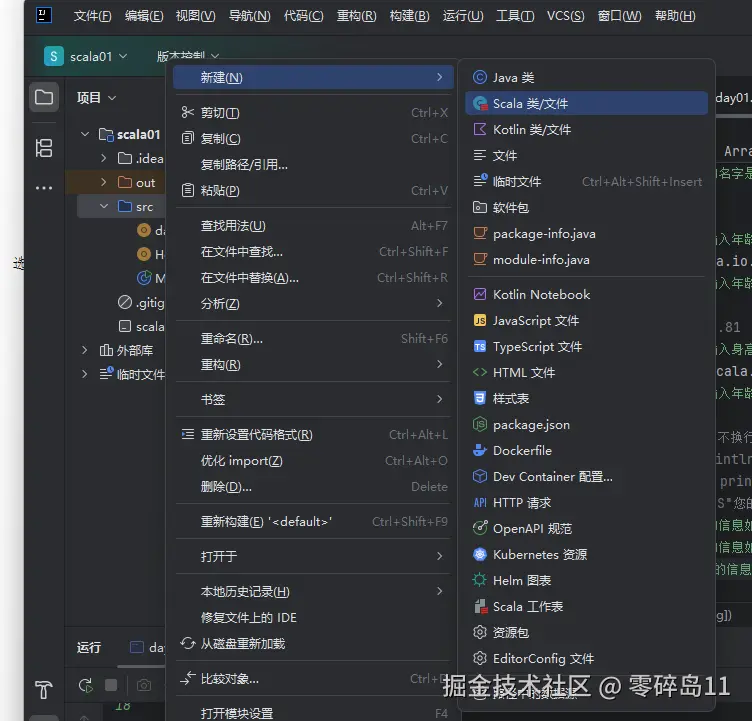
Task: Click the scissors Cut icon
Action: coord(188,112)
